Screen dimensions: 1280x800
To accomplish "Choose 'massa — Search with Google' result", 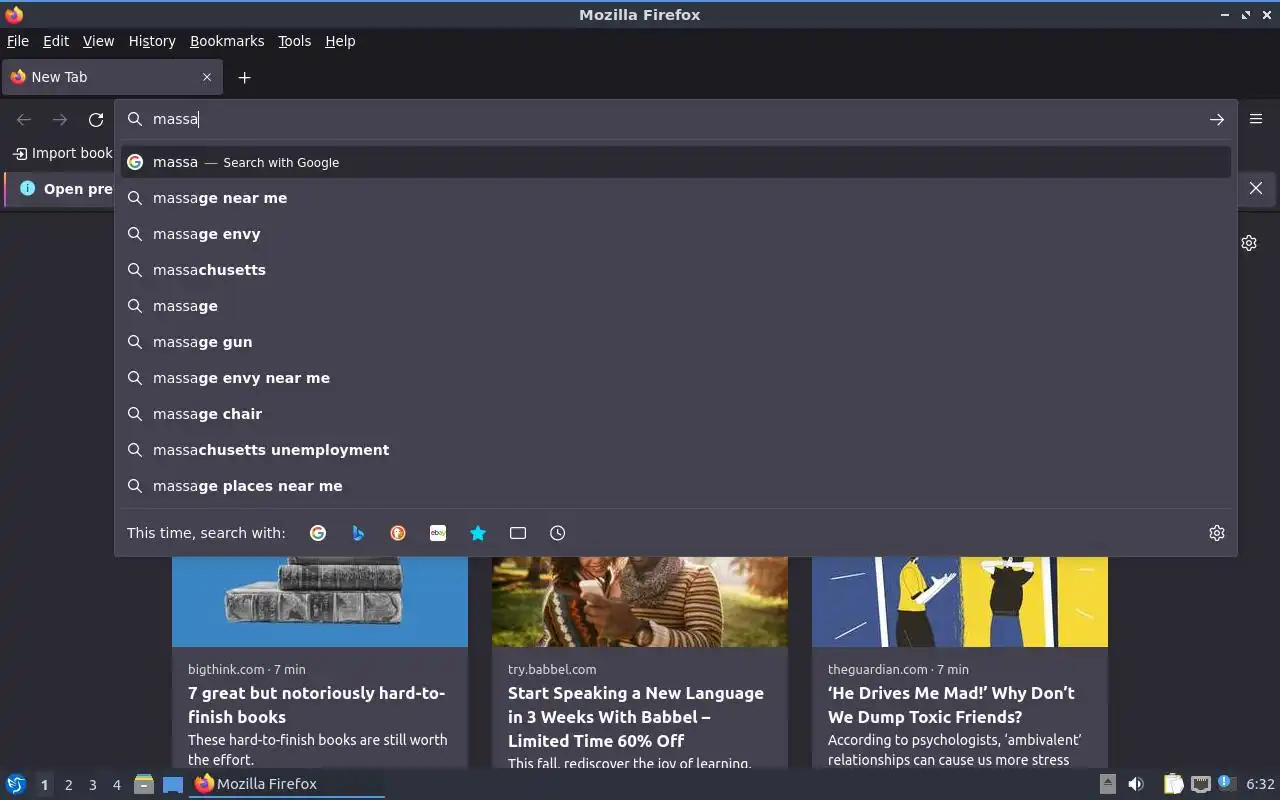I will (x=675, y=162).
